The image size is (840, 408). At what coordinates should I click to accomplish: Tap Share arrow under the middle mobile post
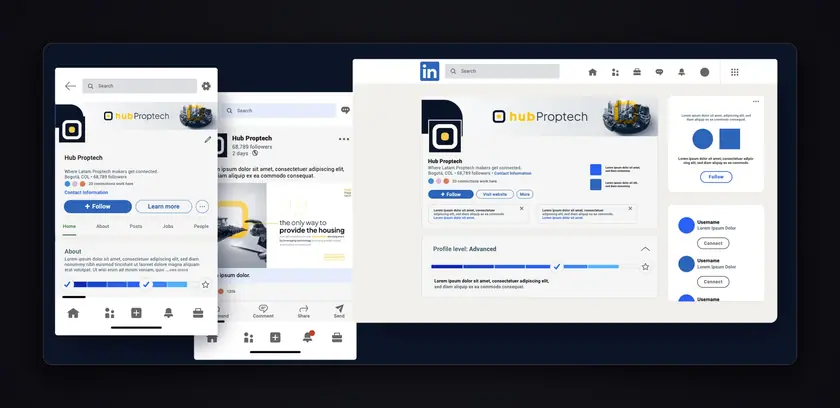[x=304, y=308]
